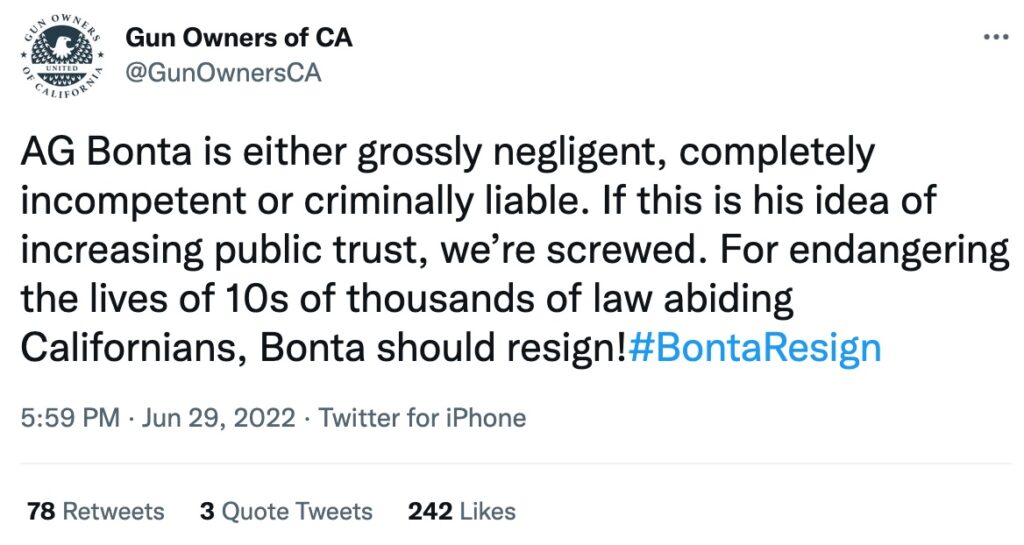Click the phrase "law abiding" in the tweet
Image resolution: width=1024 pixels, height=545 pixels.
[693, 298]
